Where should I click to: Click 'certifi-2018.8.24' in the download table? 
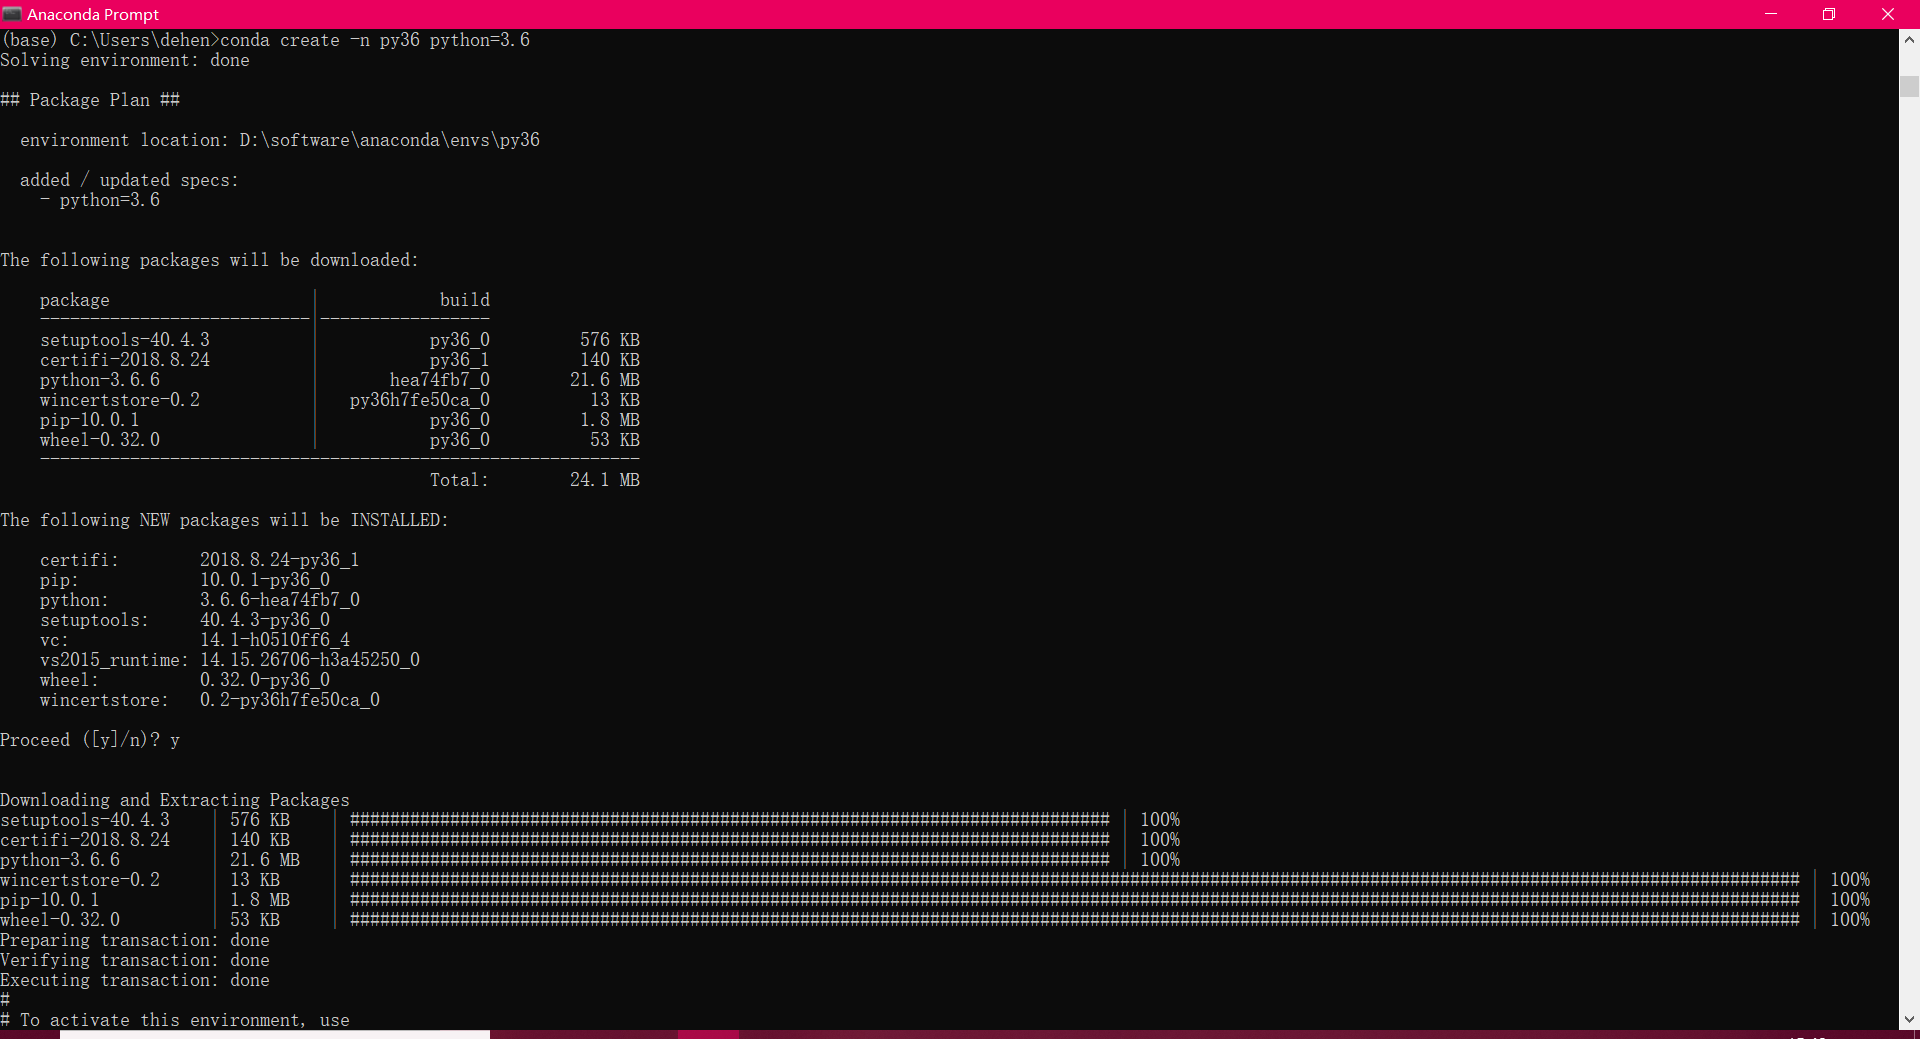tap(125, 360)
